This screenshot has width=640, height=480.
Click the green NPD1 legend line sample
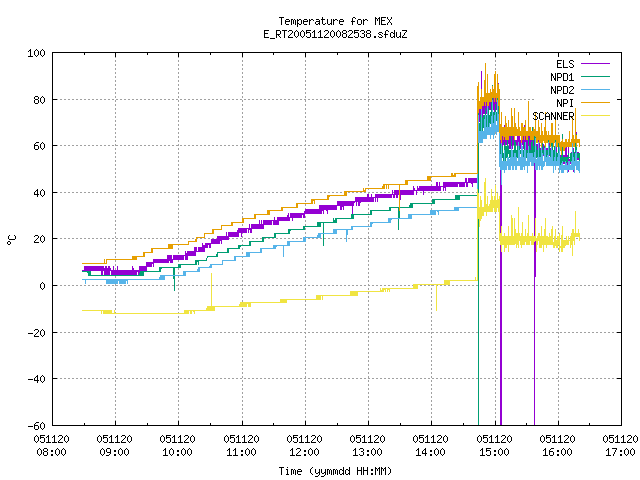(595, 77)
